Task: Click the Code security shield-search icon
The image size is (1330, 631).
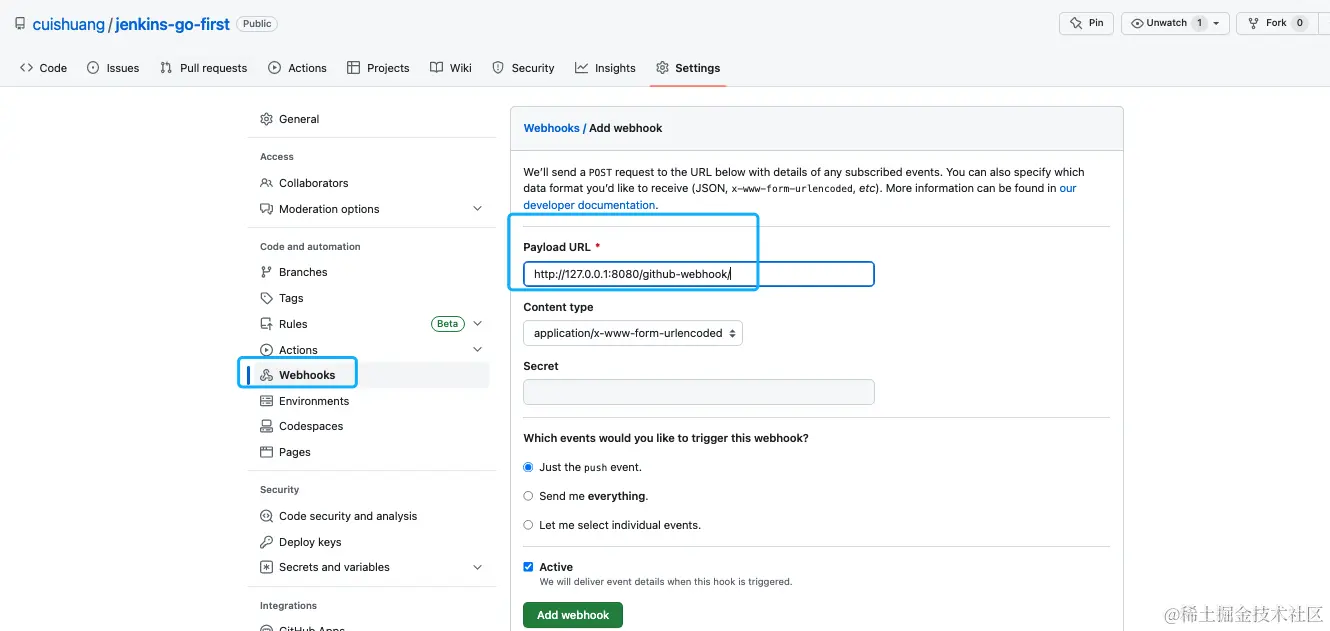Action: click(266, 516)
